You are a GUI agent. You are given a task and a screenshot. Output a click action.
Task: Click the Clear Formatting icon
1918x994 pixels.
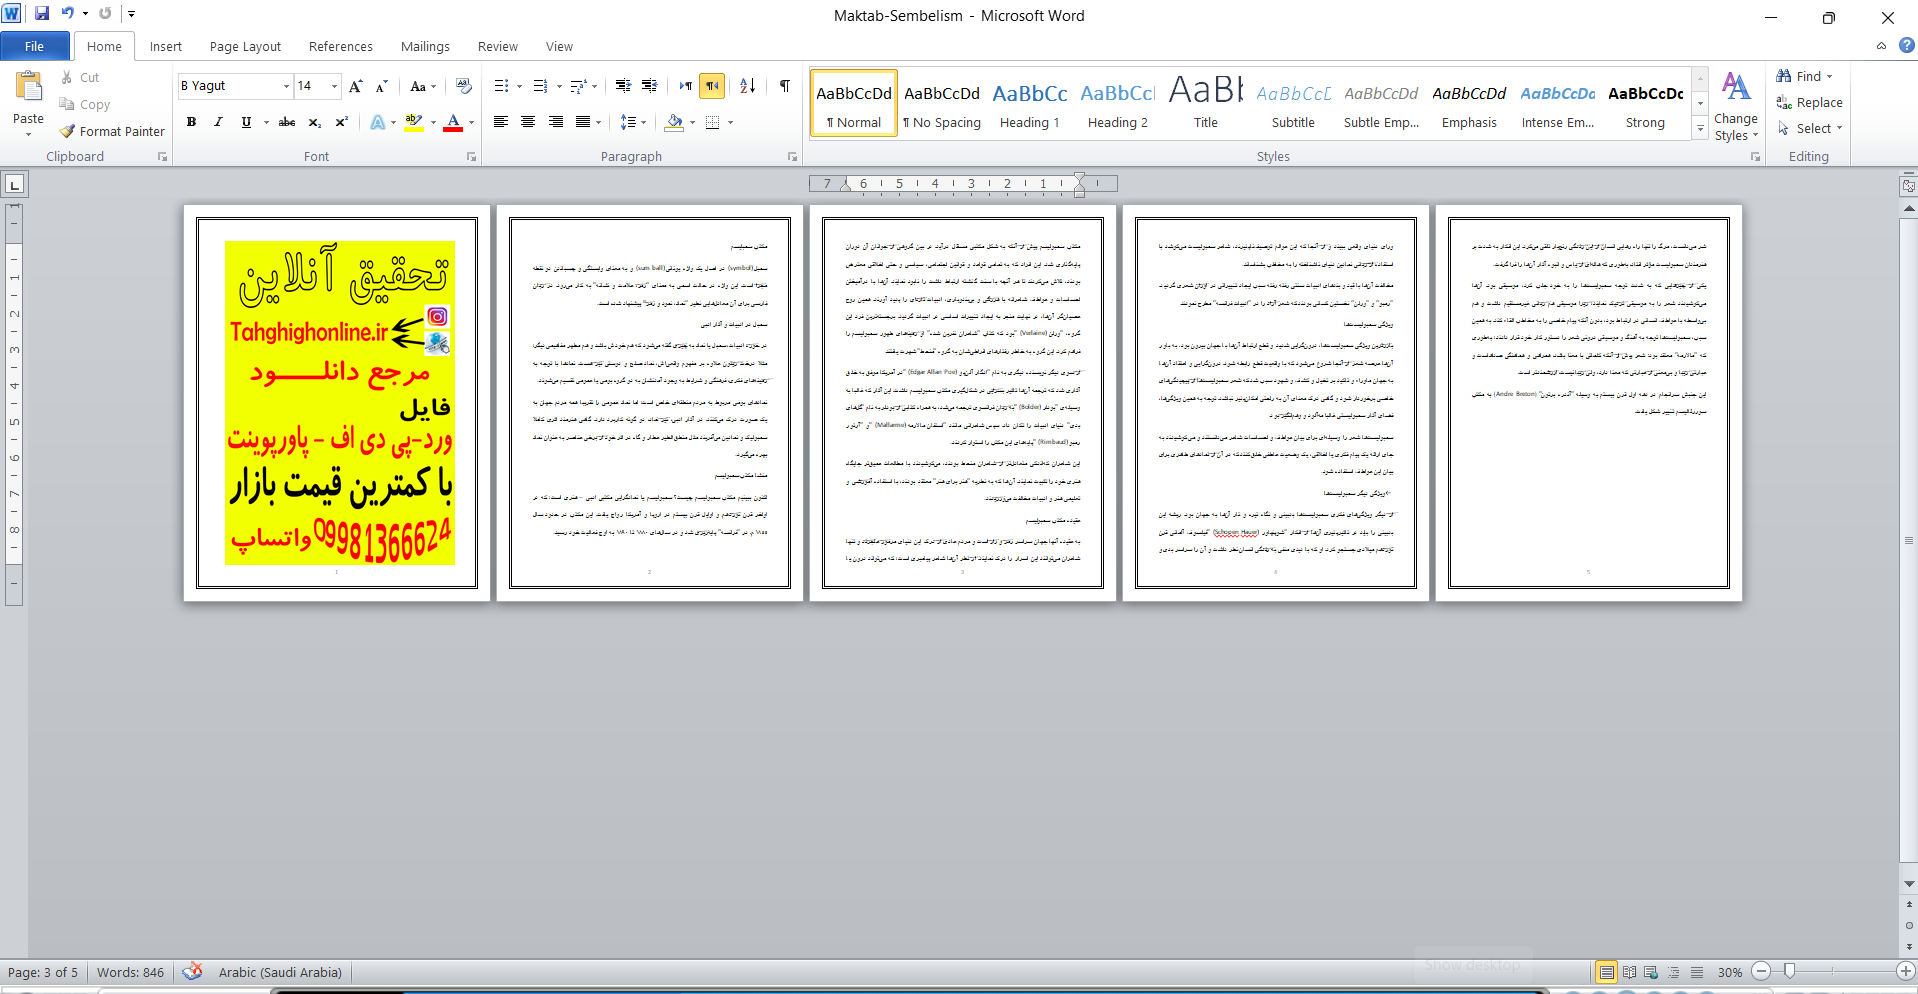point(463,86)
